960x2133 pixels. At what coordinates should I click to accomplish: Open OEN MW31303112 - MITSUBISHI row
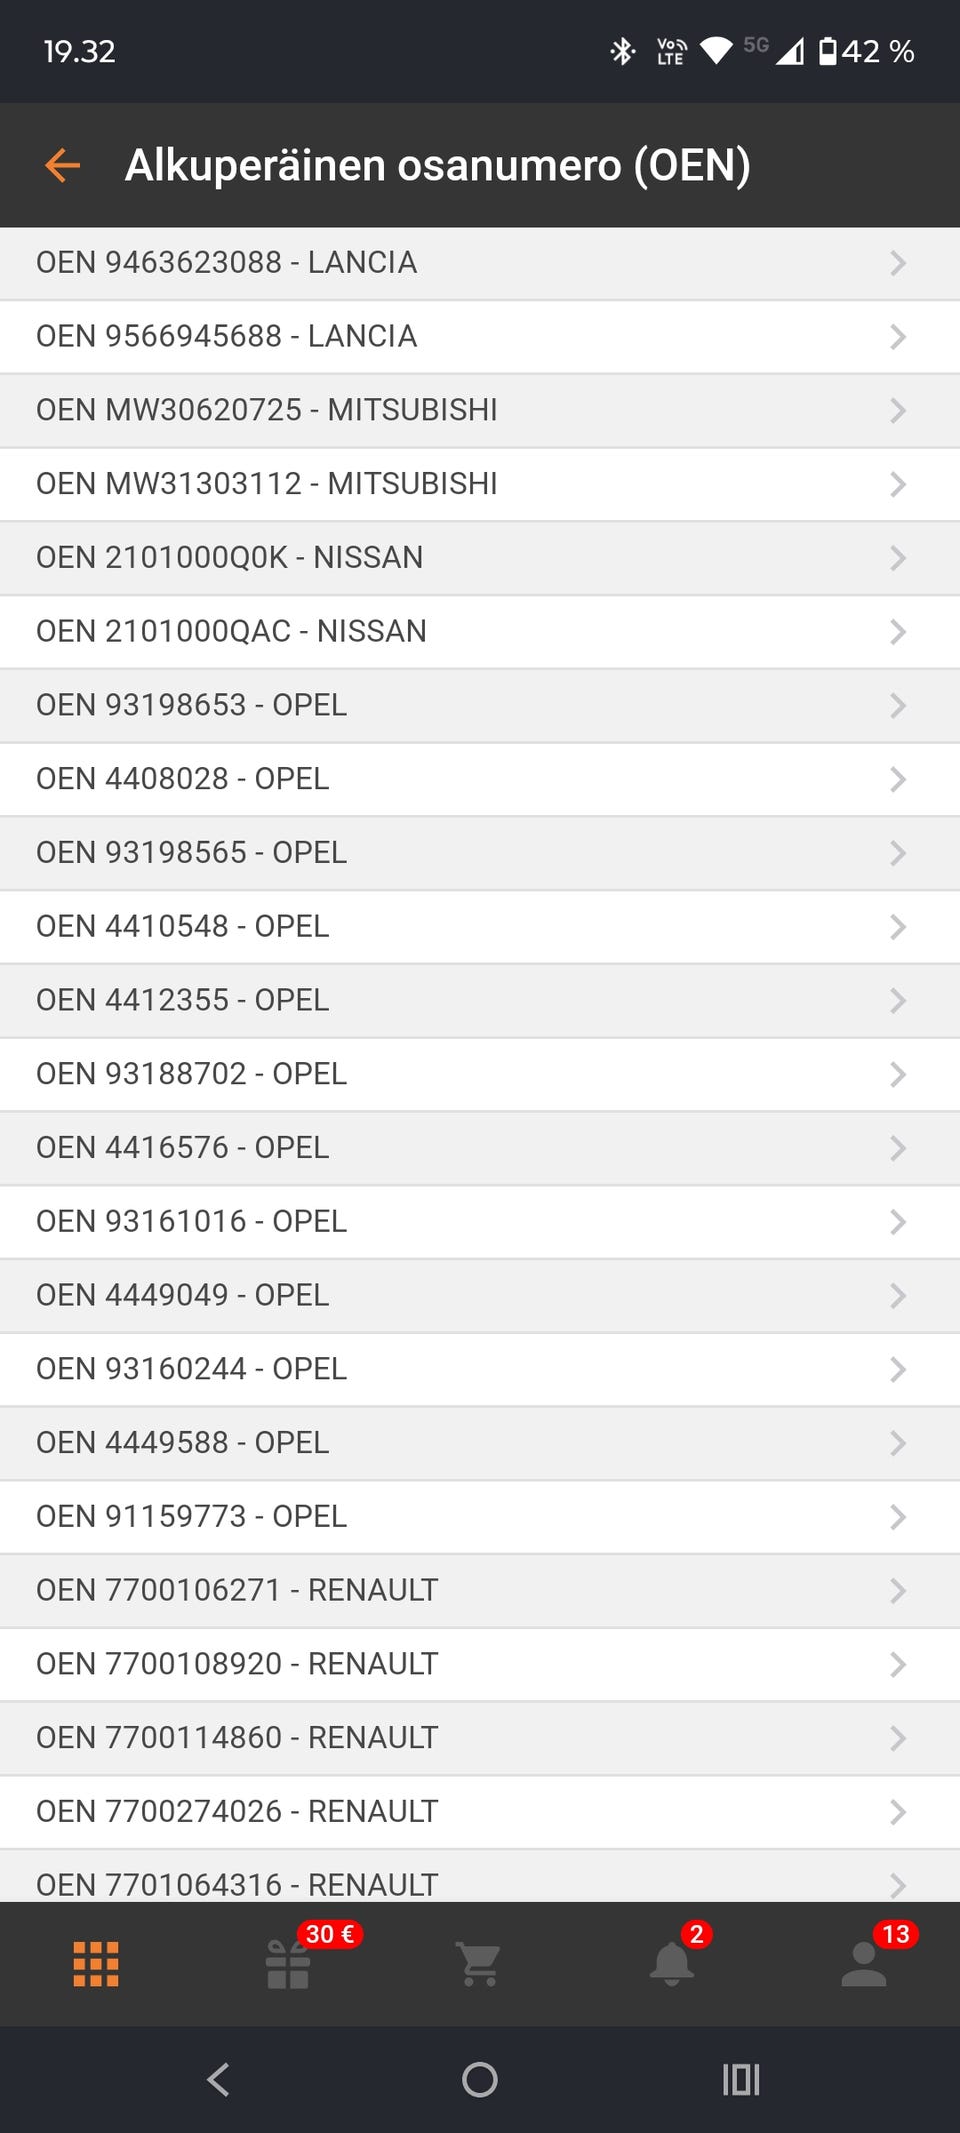(x=267, y=484)
